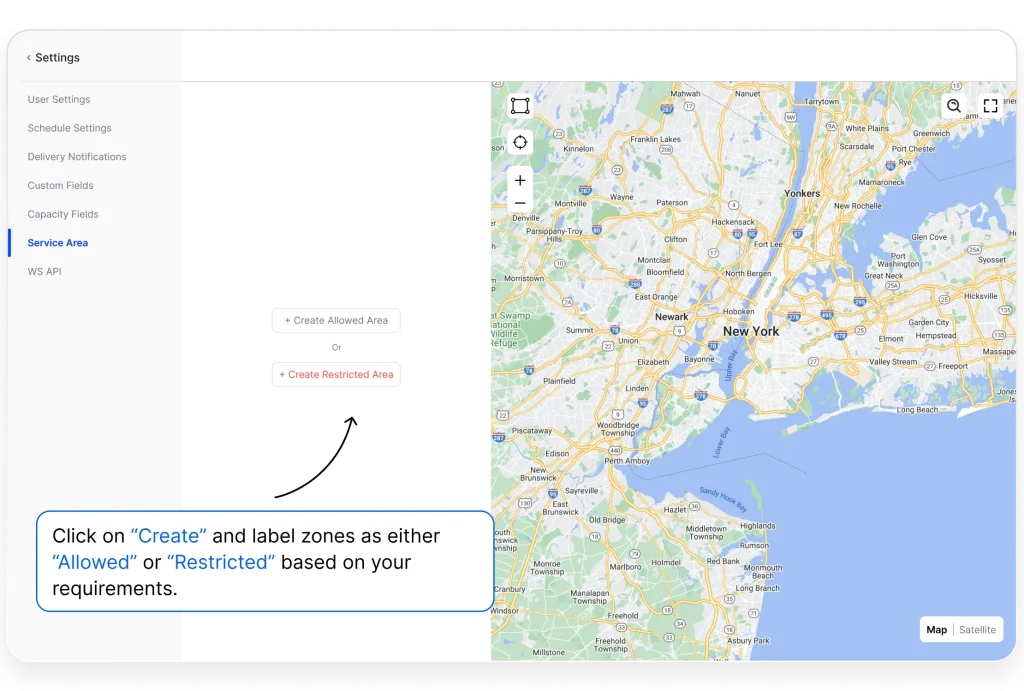Viewport: 1024px width, 691px height.
Task: Click the Yonkers label on map
Action: click(x=802, y=193)
